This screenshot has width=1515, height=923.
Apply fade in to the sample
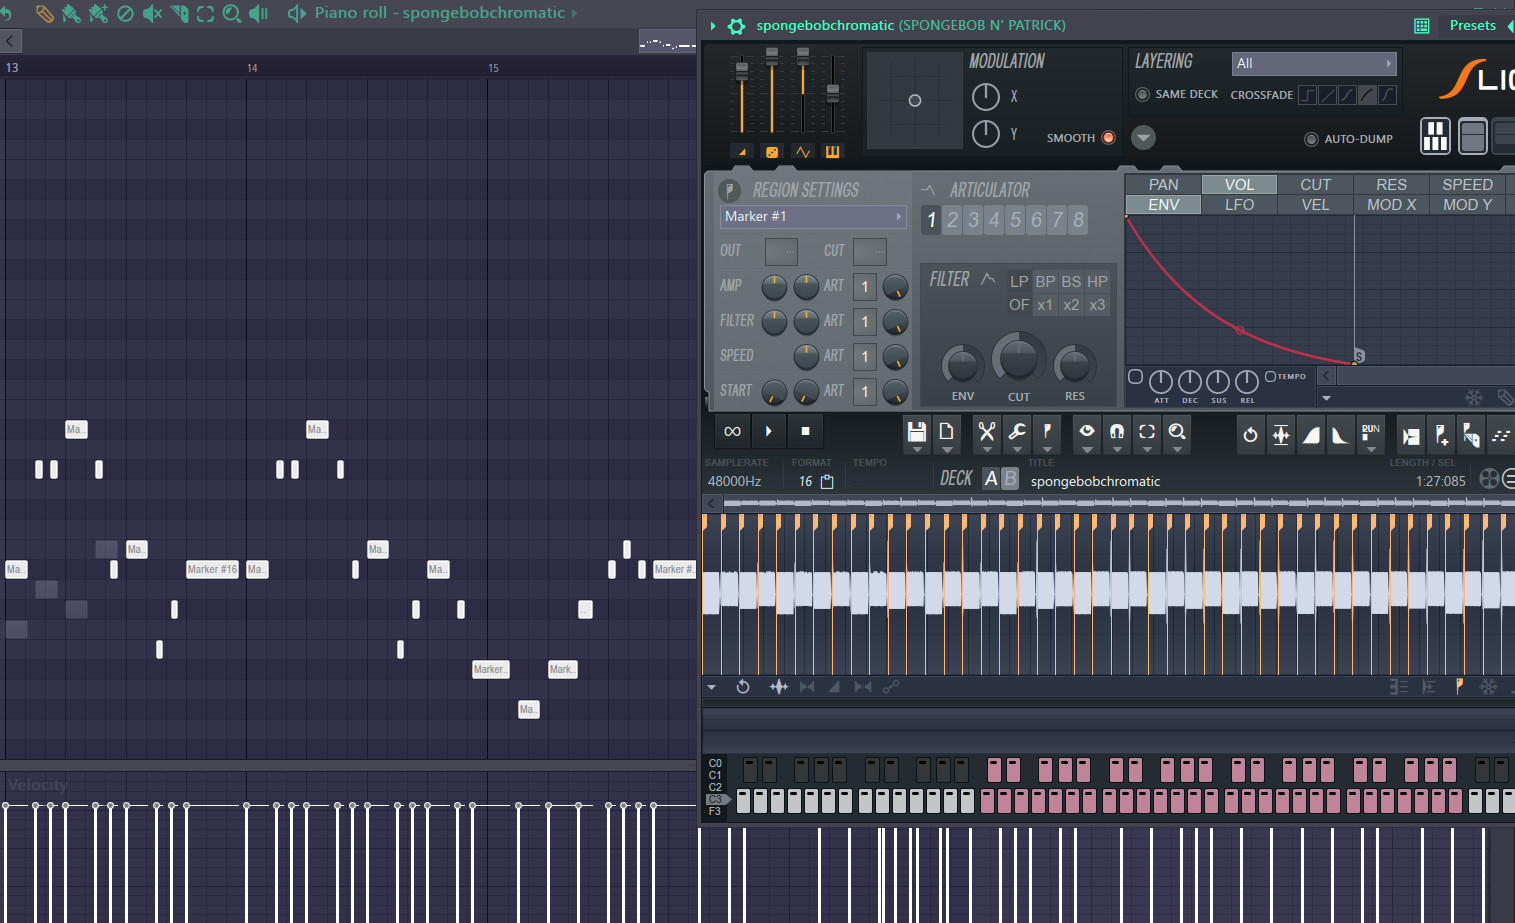coord(1310,434)
